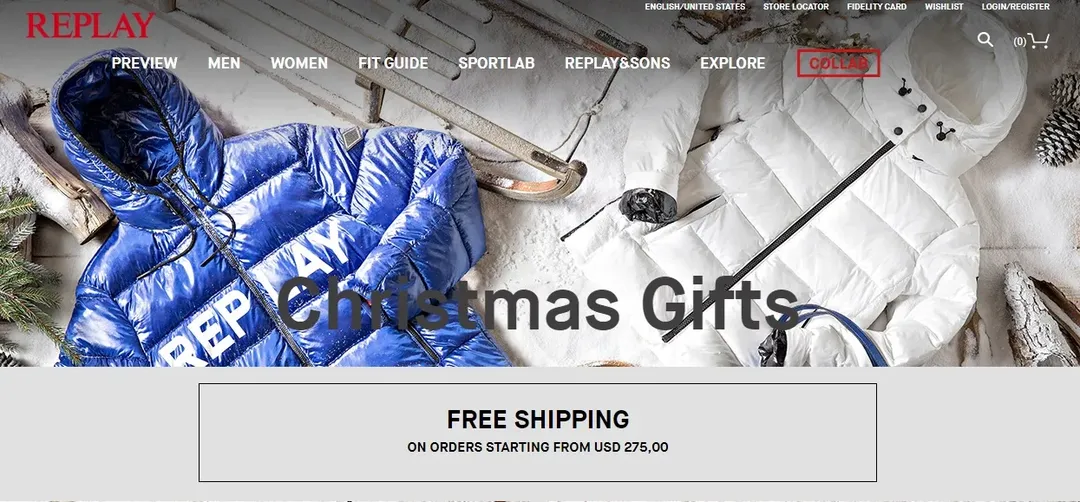Click LOGIN/REGISTER link

1016,7
